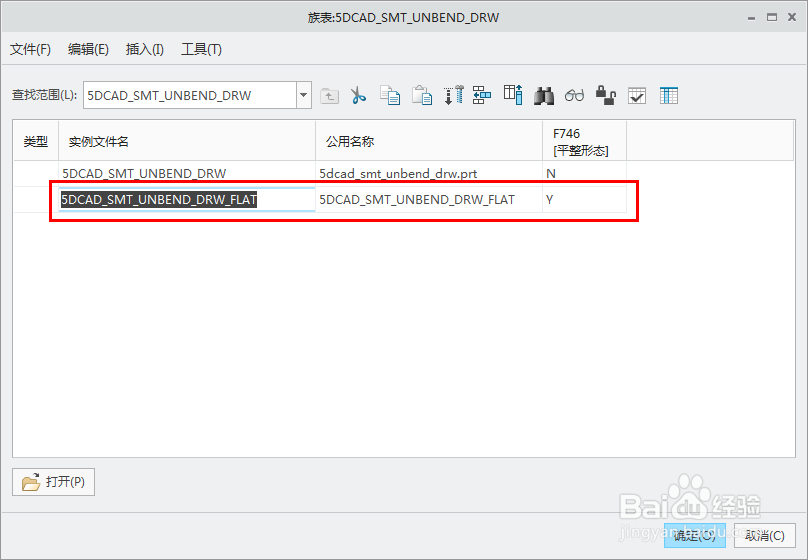Click the Cut scissors icon
Screen dimensions: 808x560
(358, 95)
